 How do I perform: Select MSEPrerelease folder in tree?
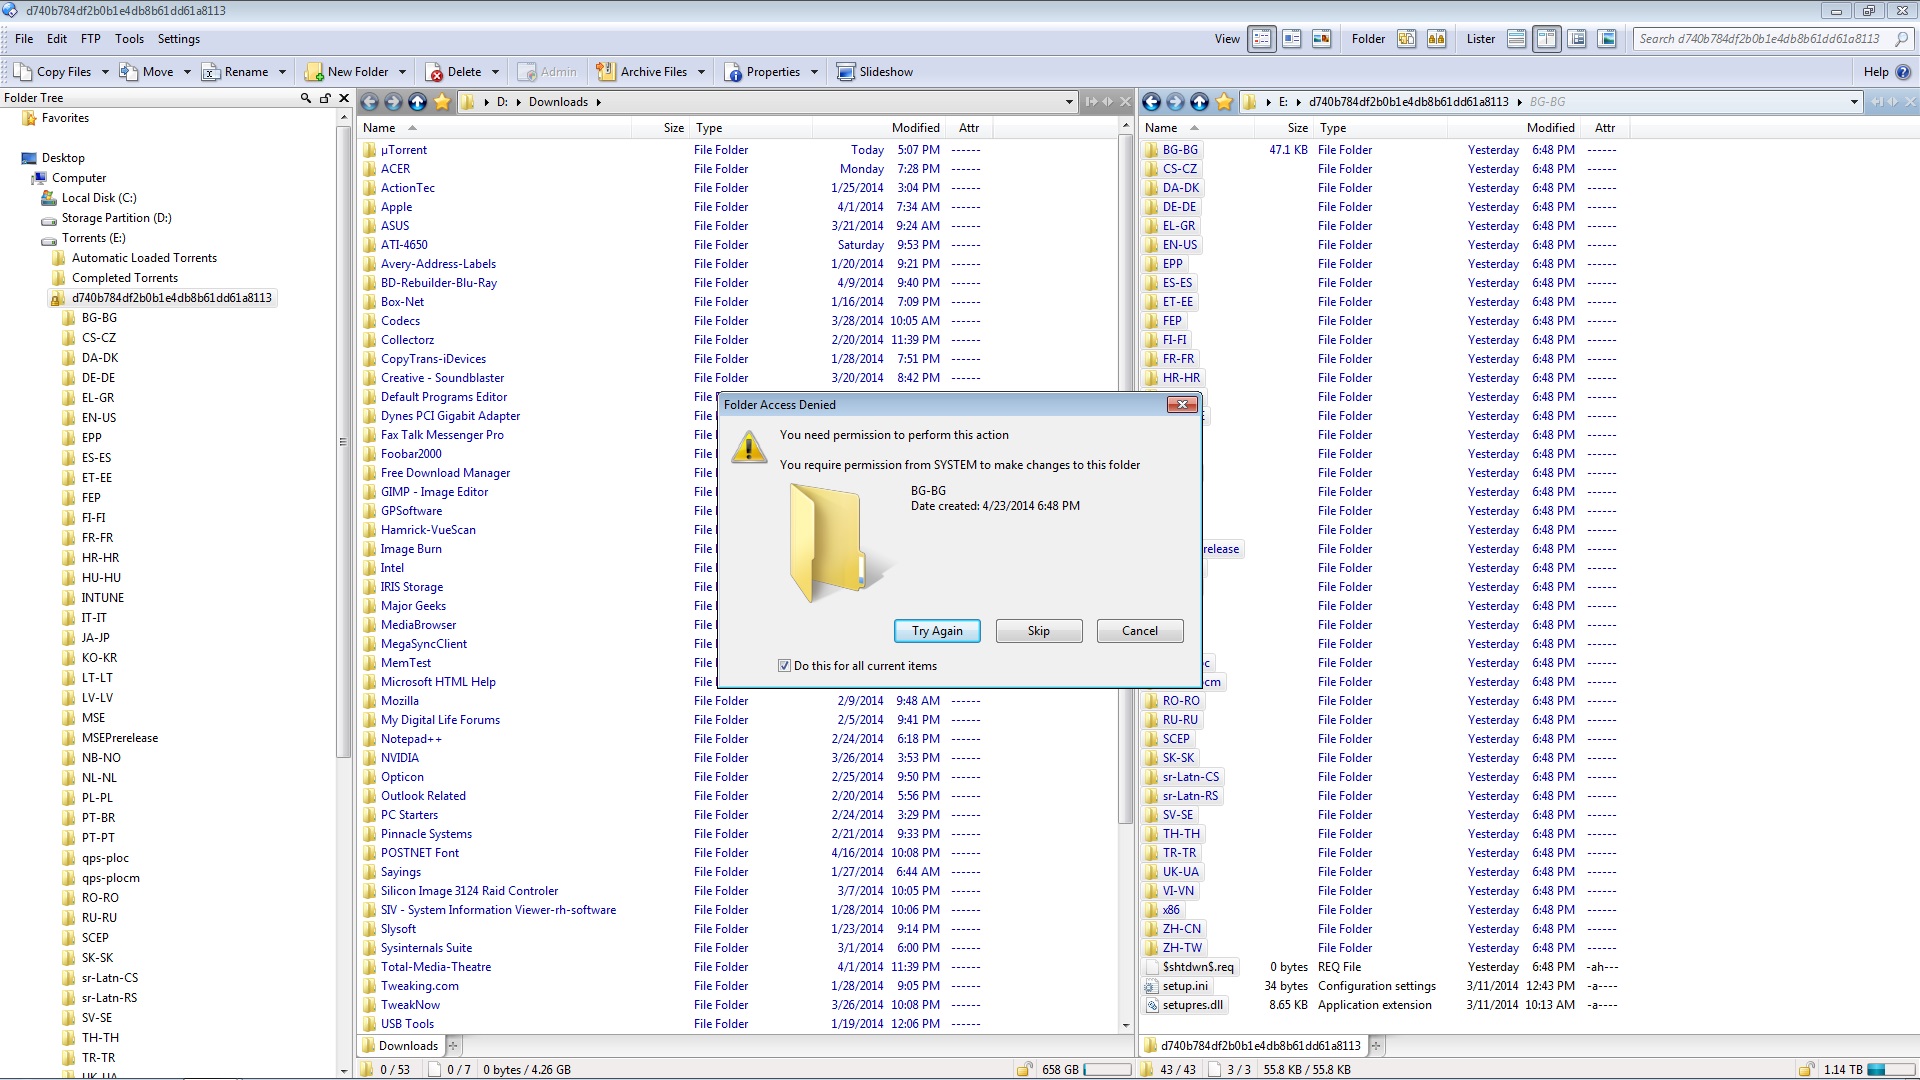click(120, 738)
